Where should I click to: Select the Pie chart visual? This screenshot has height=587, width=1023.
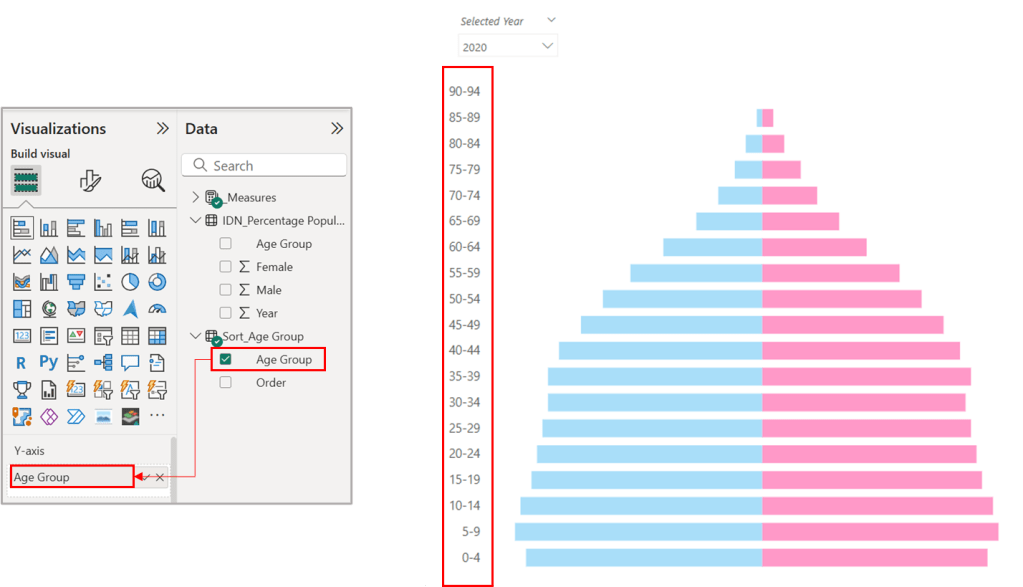(x=129, y=282)
